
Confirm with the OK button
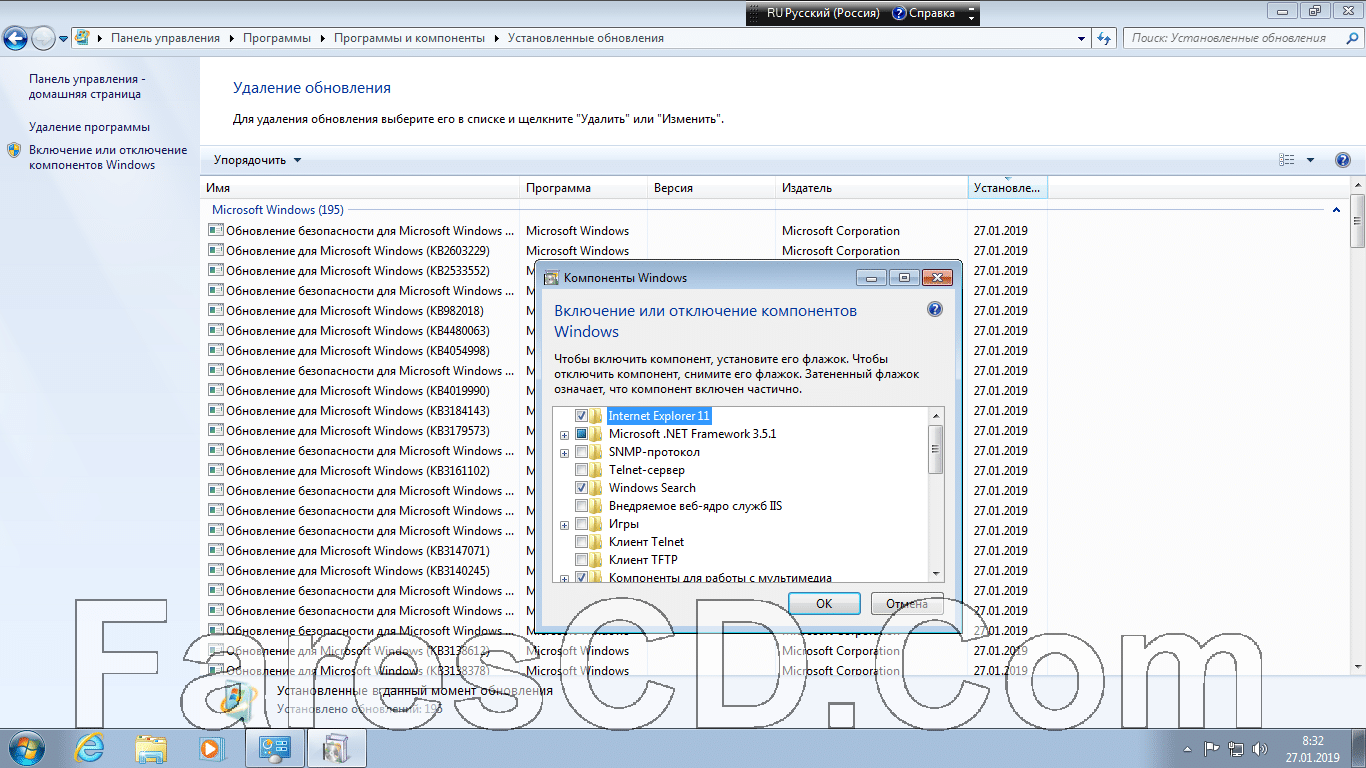(x=824, y=603)
